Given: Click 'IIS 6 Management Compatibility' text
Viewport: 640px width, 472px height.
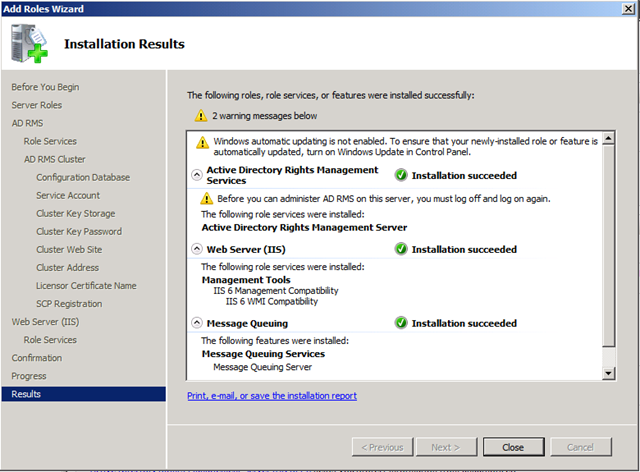Looking at the screenshot, I should pyautogui.click(x=276, y=291).
